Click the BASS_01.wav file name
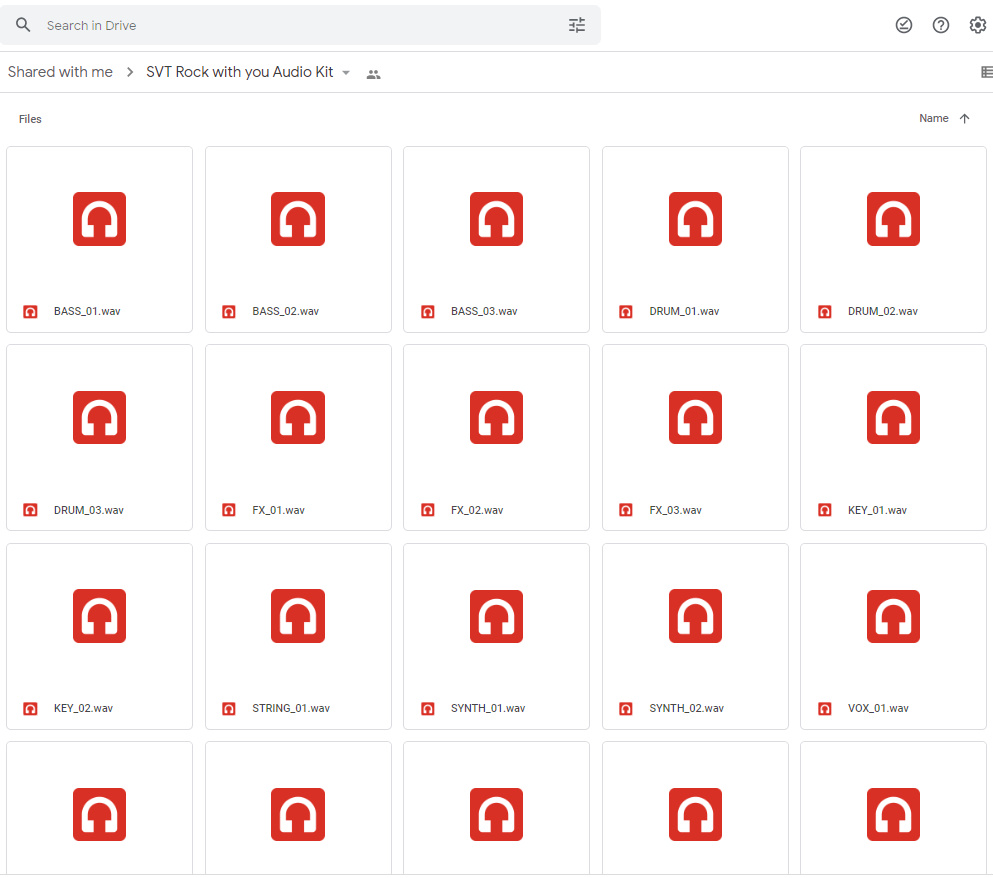Viewport: 993px width, 878px height. (x=87, y=312)
